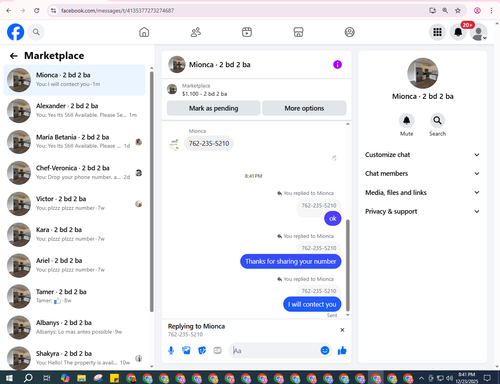The height and width of the screenshot is (384, 500).
Task: Expand Privacy & support section
Action: 422,211
